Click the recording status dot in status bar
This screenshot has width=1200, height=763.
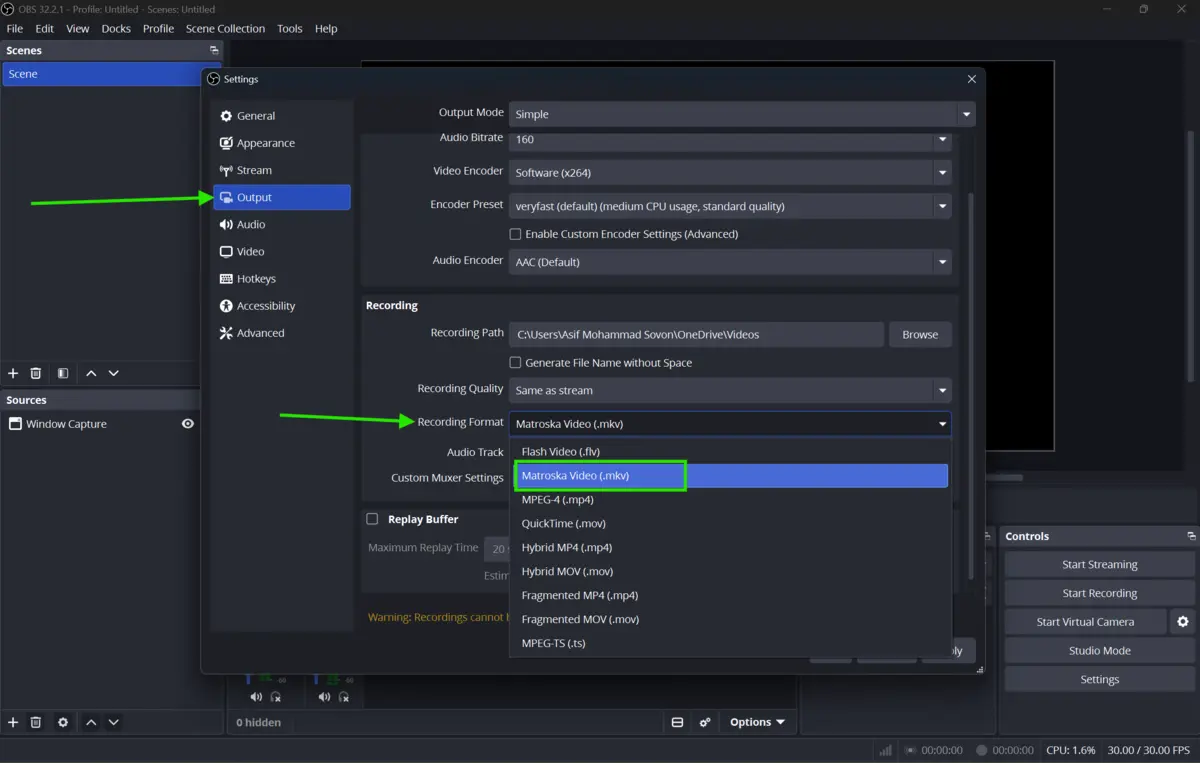(x=982, y=750)
